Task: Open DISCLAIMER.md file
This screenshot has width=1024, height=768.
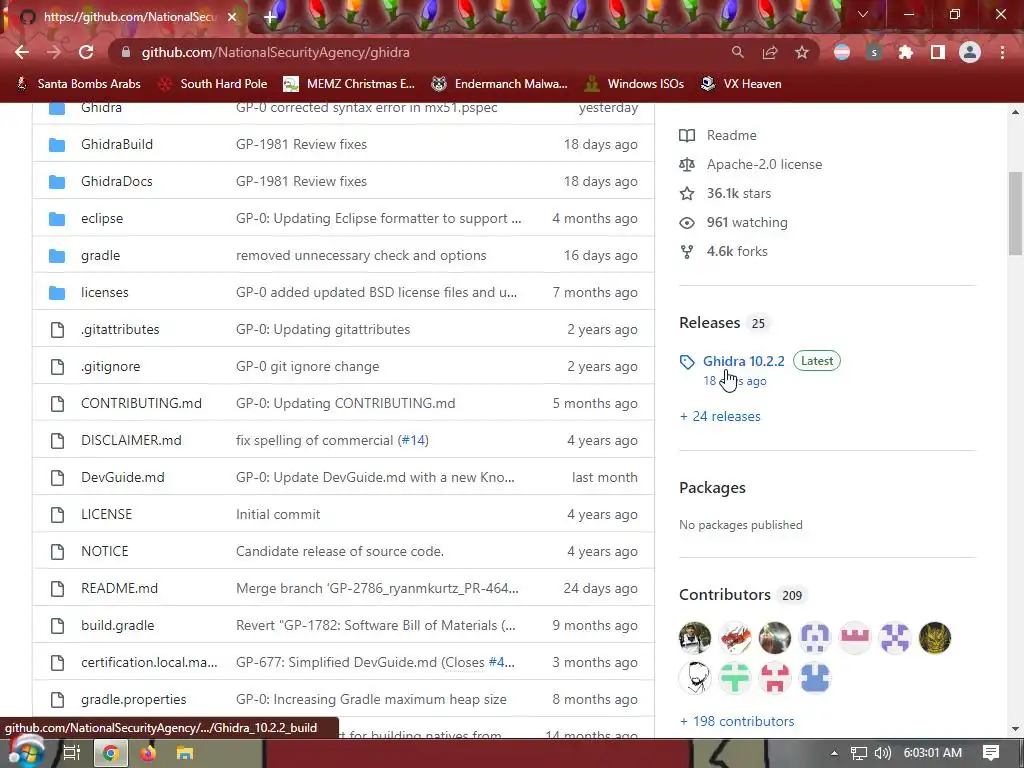Action: pyautogui.click(x=131, y=441)
